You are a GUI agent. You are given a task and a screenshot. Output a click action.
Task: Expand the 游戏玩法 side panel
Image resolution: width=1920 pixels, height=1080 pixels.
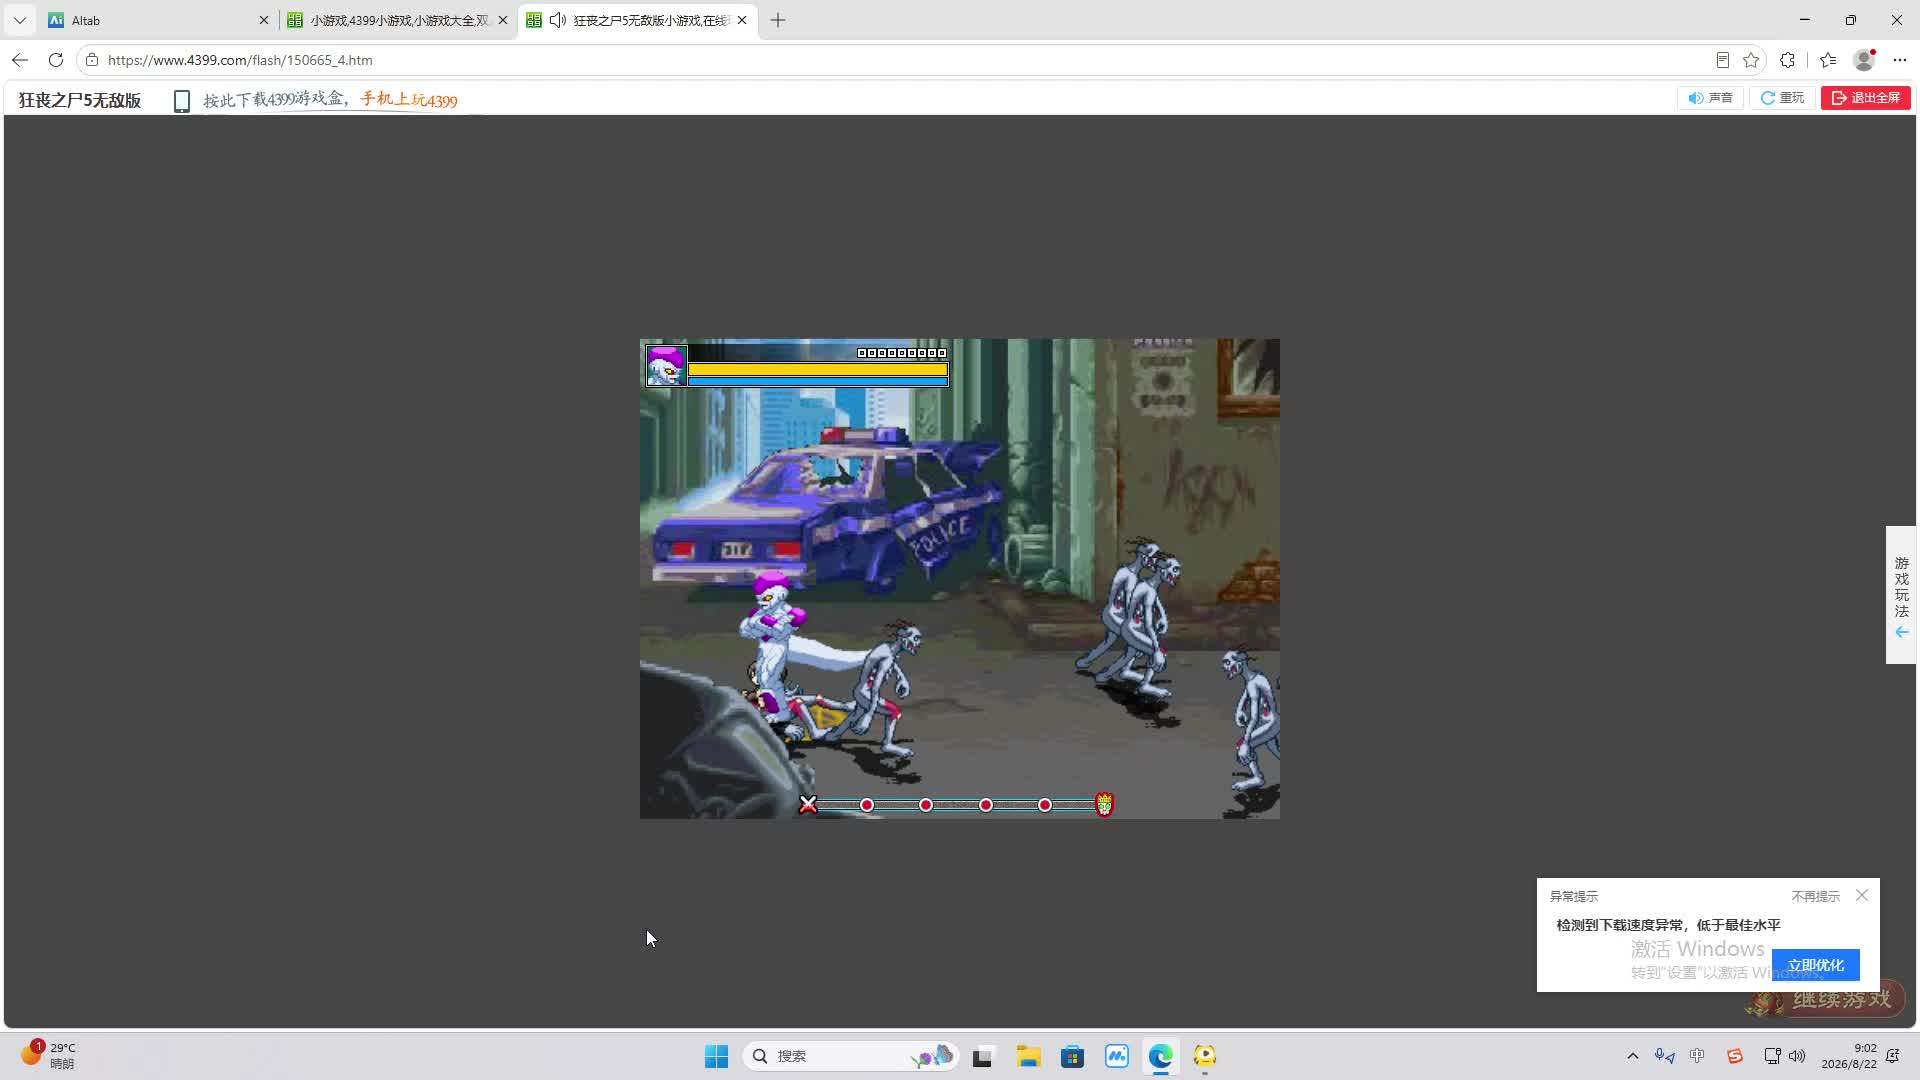[x=1901, y=595]
